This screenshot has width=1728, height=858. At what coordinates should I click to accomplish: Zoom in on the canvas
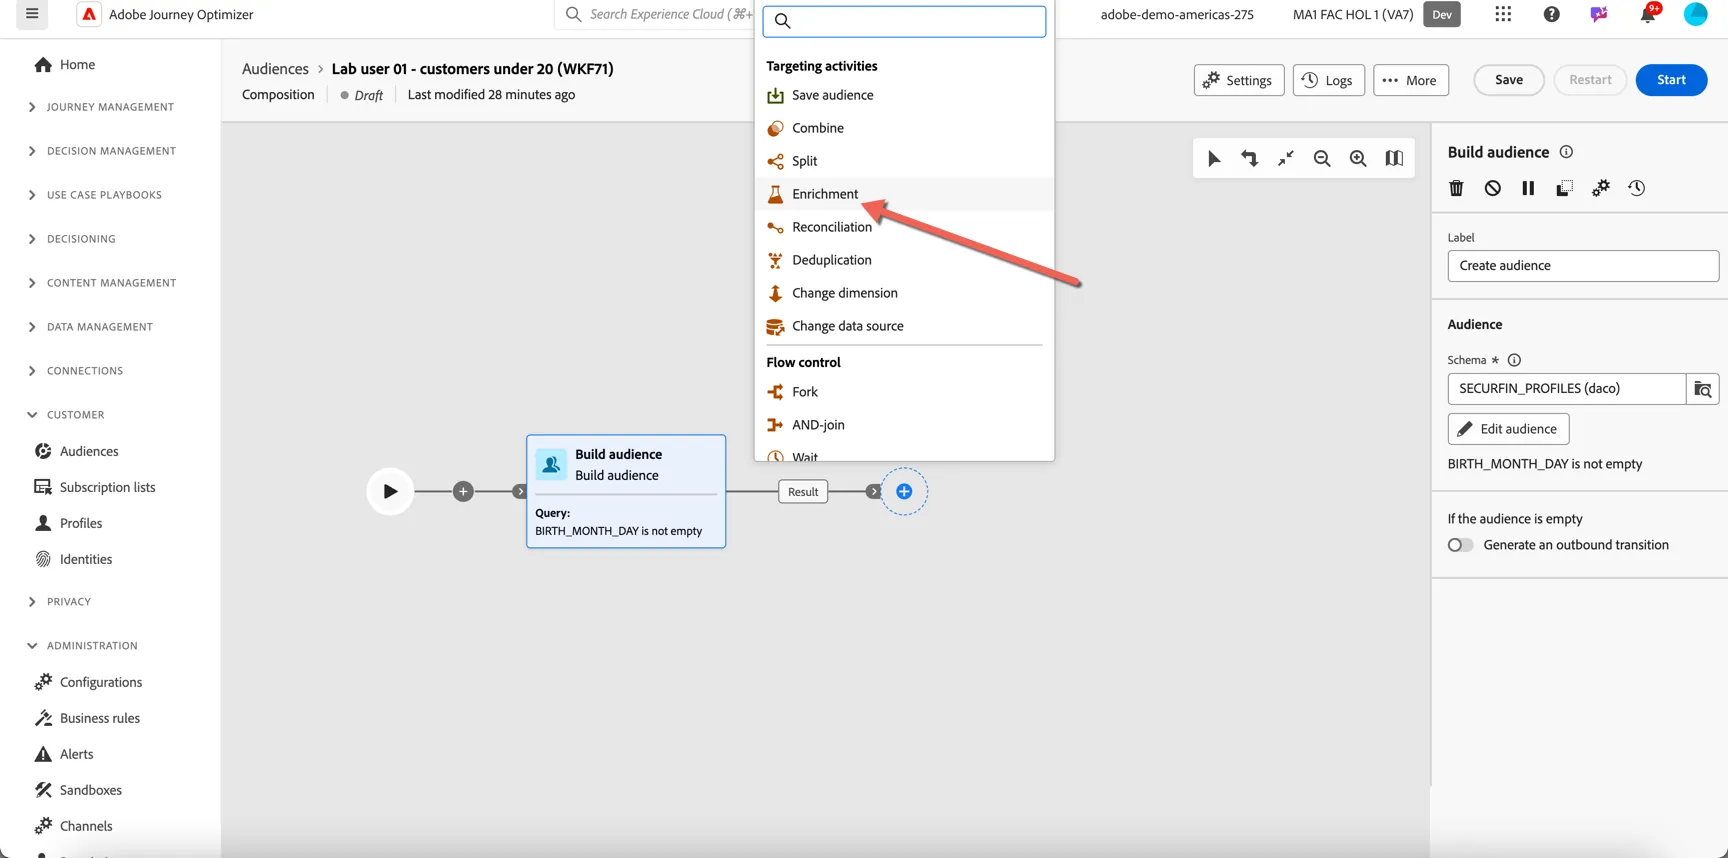pyautogui.click(x=1358, y=158)
